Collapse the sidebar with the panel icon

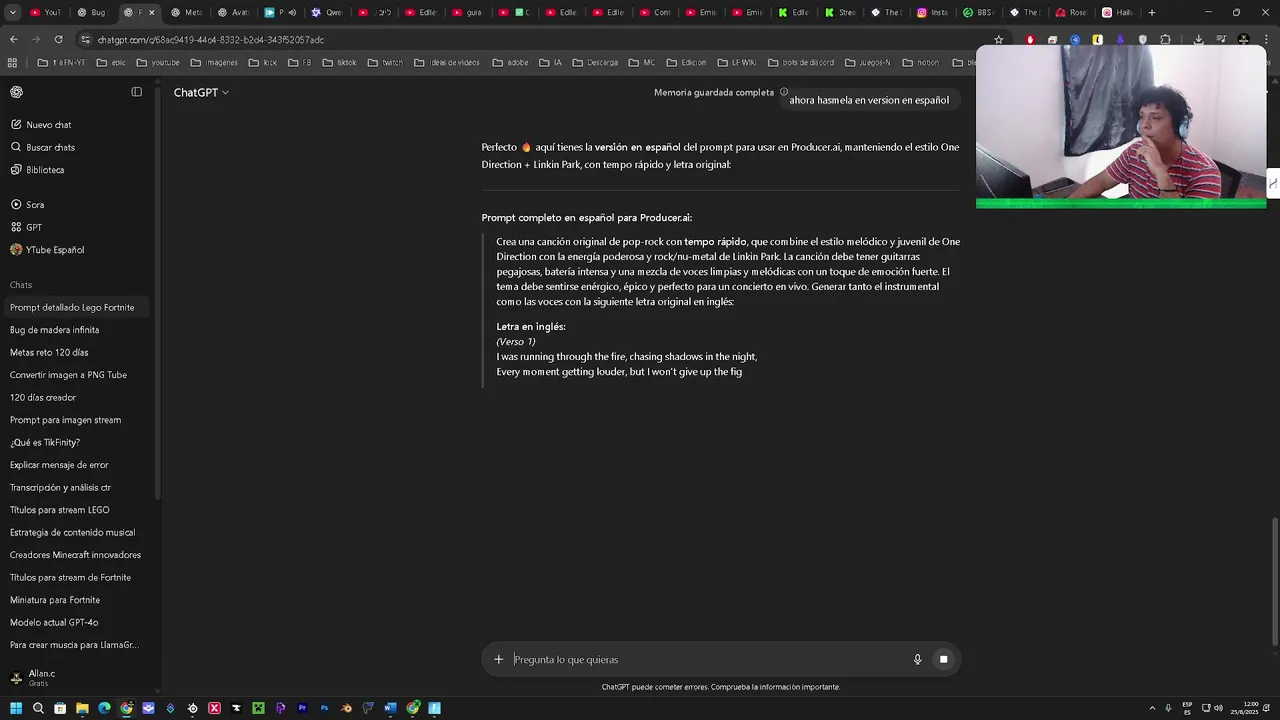tap(137, 92)
